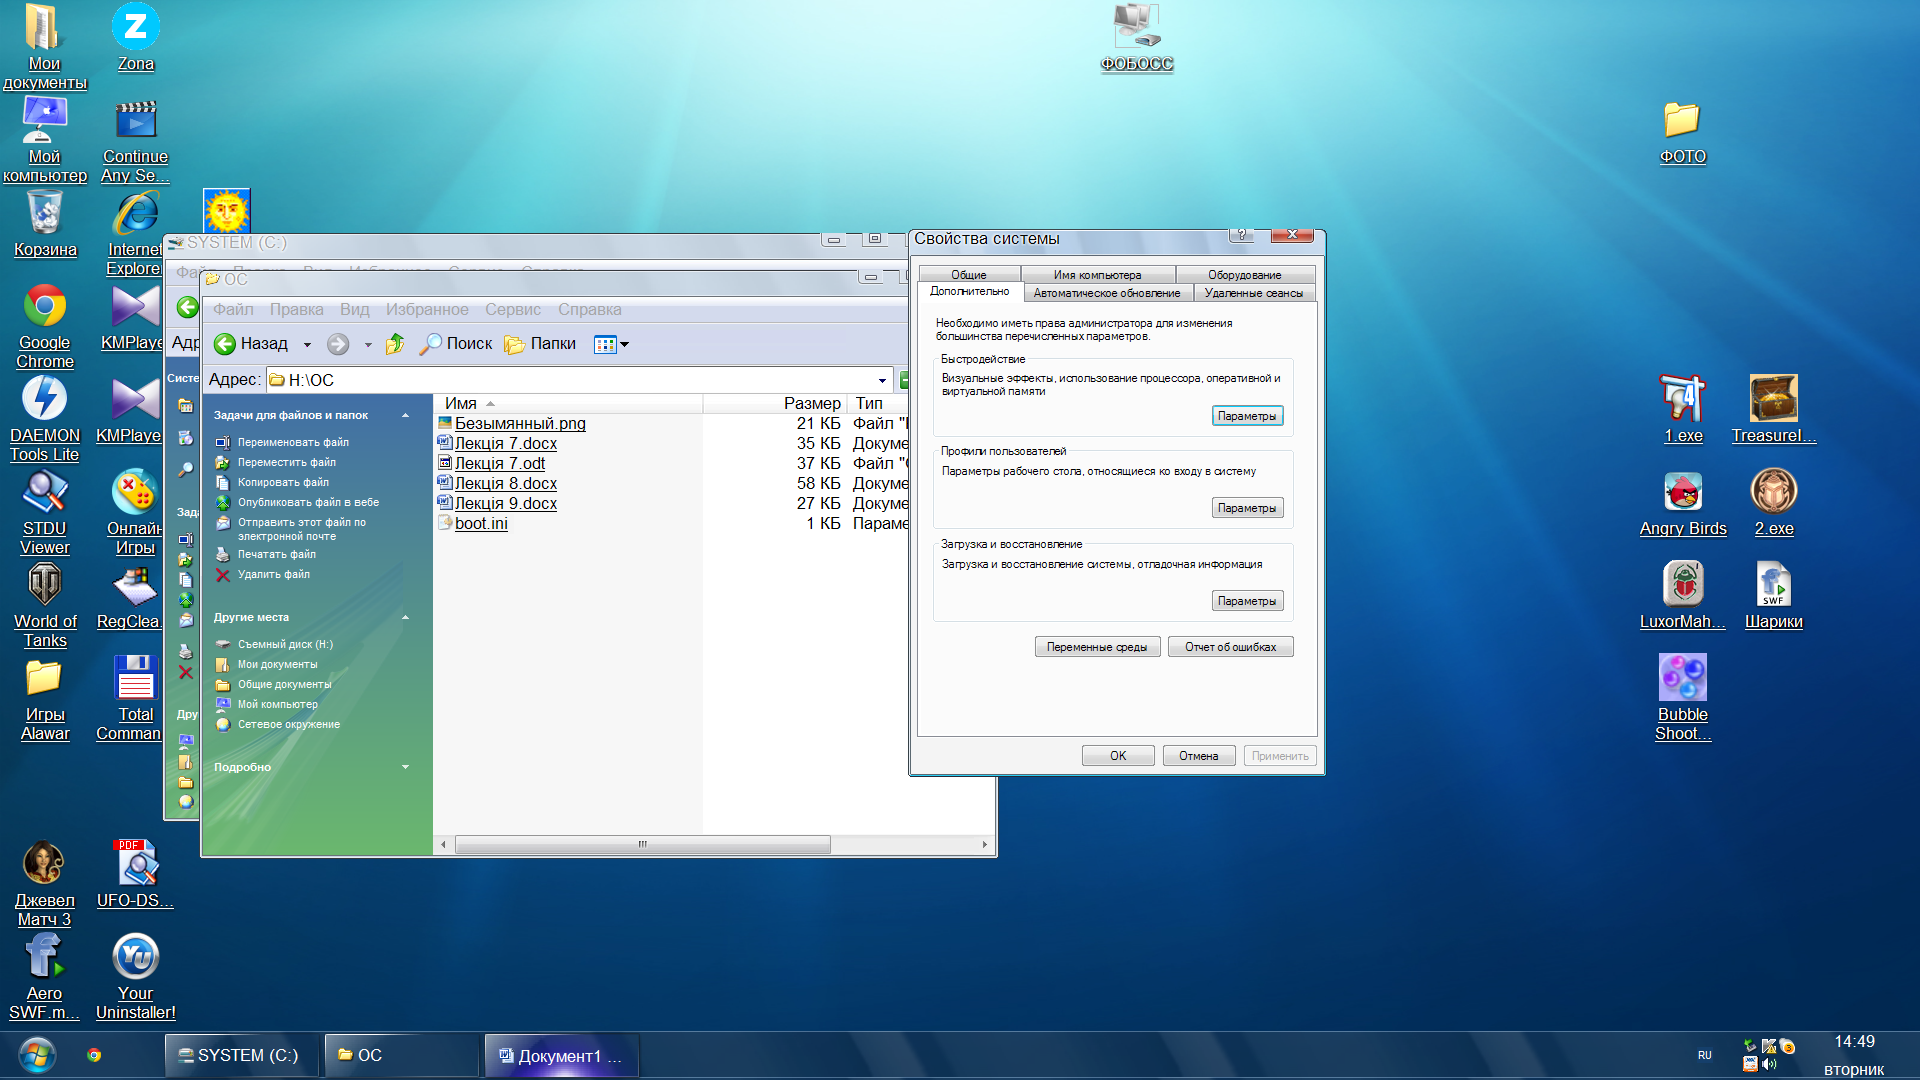Open UFO-DS PDF file icon
1920x1080 pixels.
(x=136, y=875)
